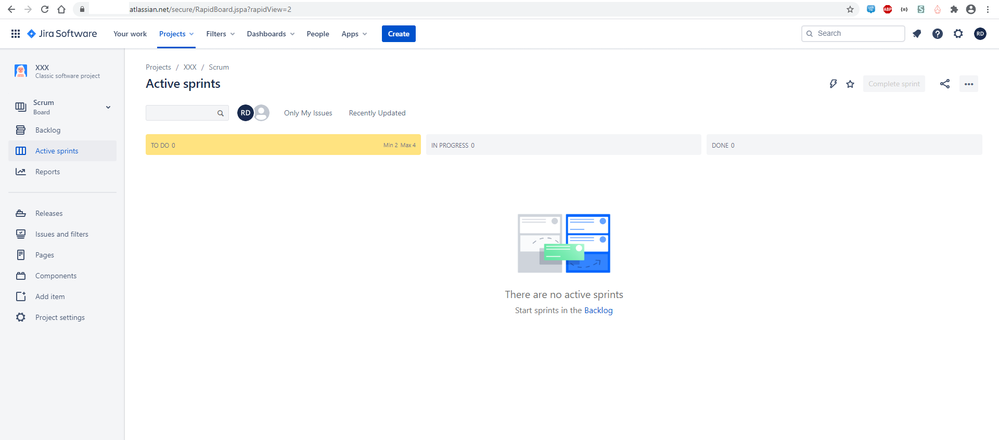The height and width of the screenshot is (440, 999).
Task: Click the Releases ship icon
Action: click(21, 213)
